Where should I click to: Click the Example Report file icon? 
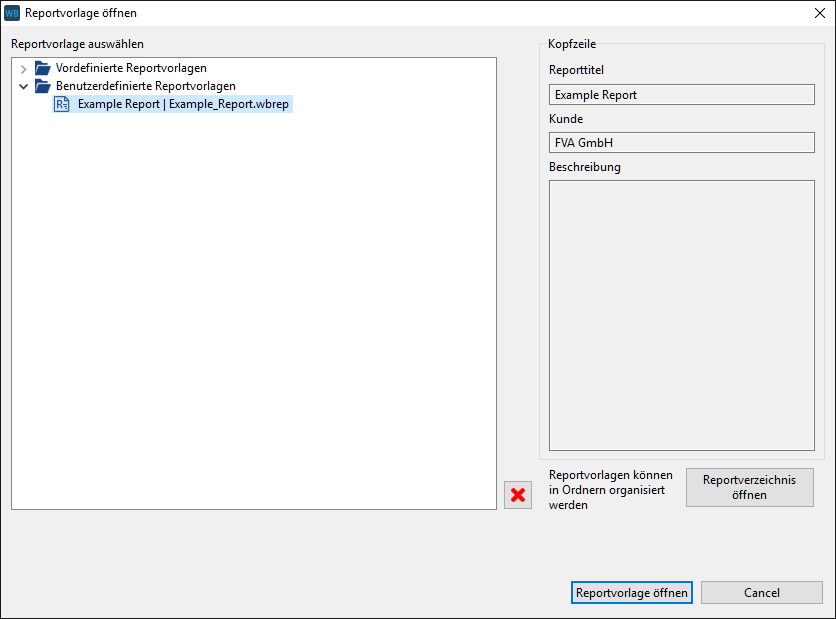[x=62, y=104]
